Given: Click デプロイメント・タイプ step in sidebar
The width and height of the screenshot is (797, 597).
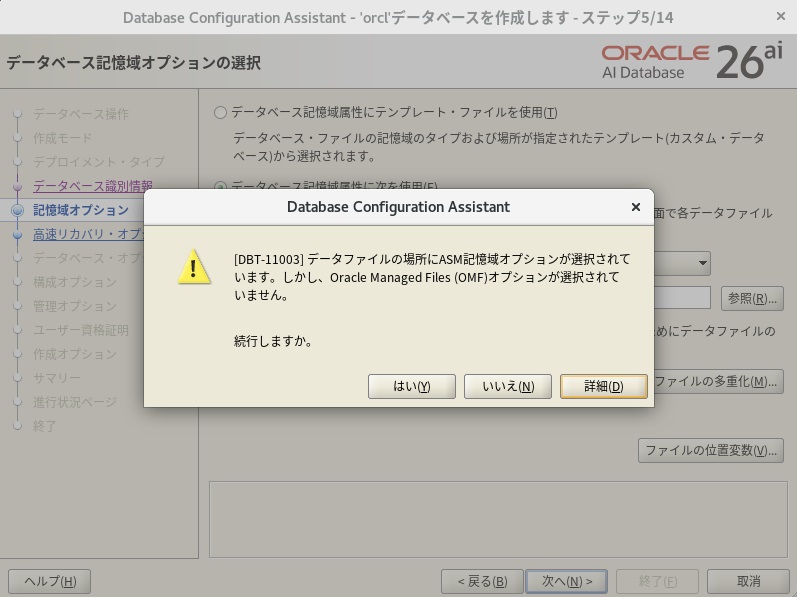Looking at the screenshot, I should pyautogui.click(x=99, y=162).
